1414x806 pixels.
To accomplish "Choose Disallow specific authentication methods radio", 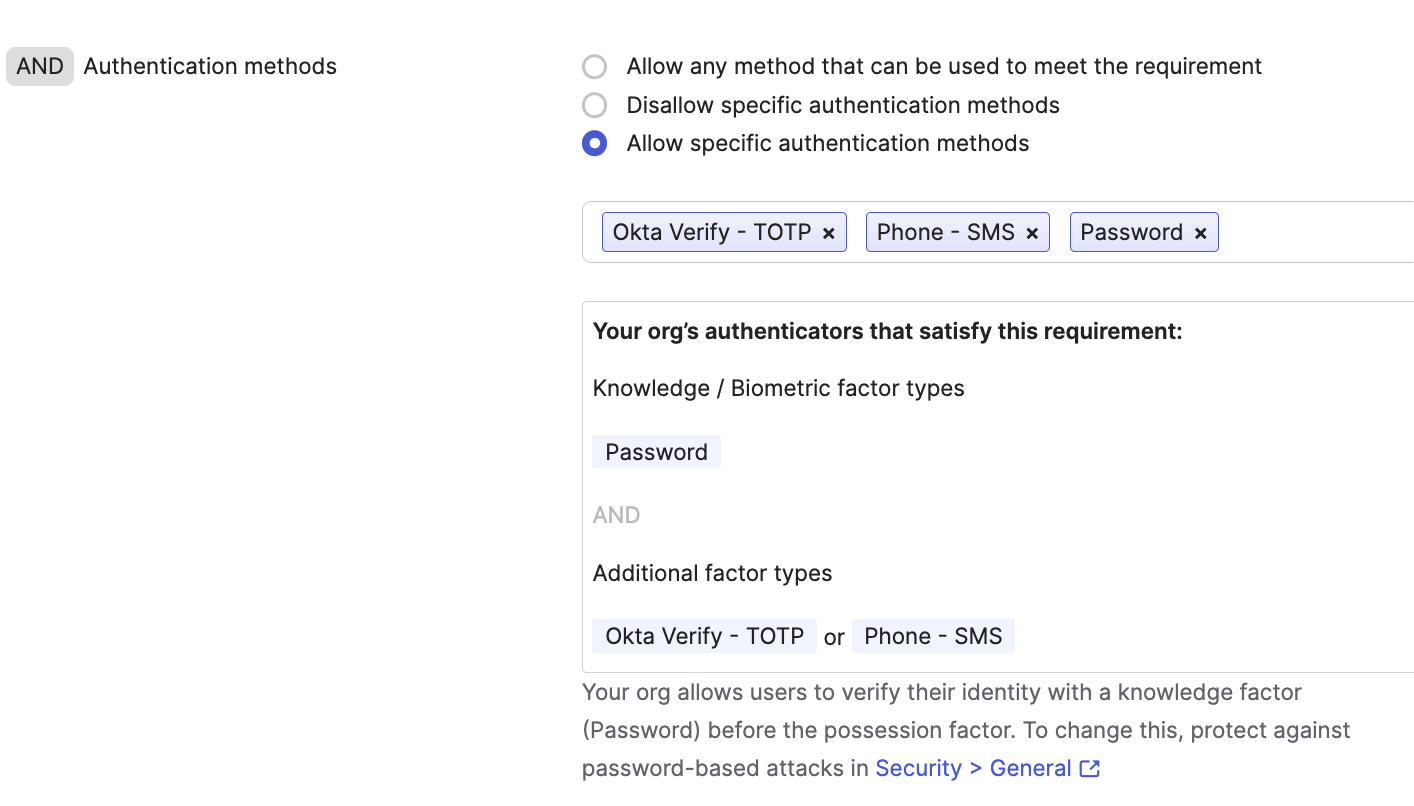I will (595, 105).
